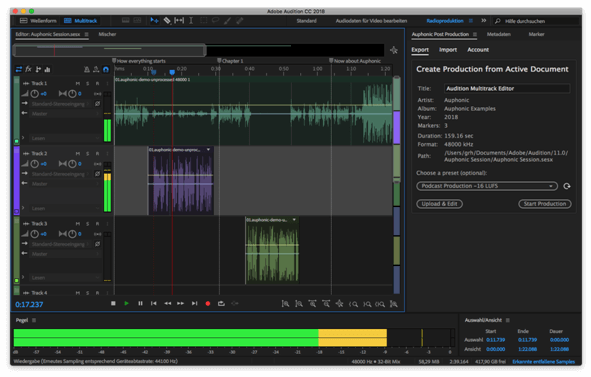Solo Track 1 with the S button
This screenshot has width=591, height=377.
point(87,83)
